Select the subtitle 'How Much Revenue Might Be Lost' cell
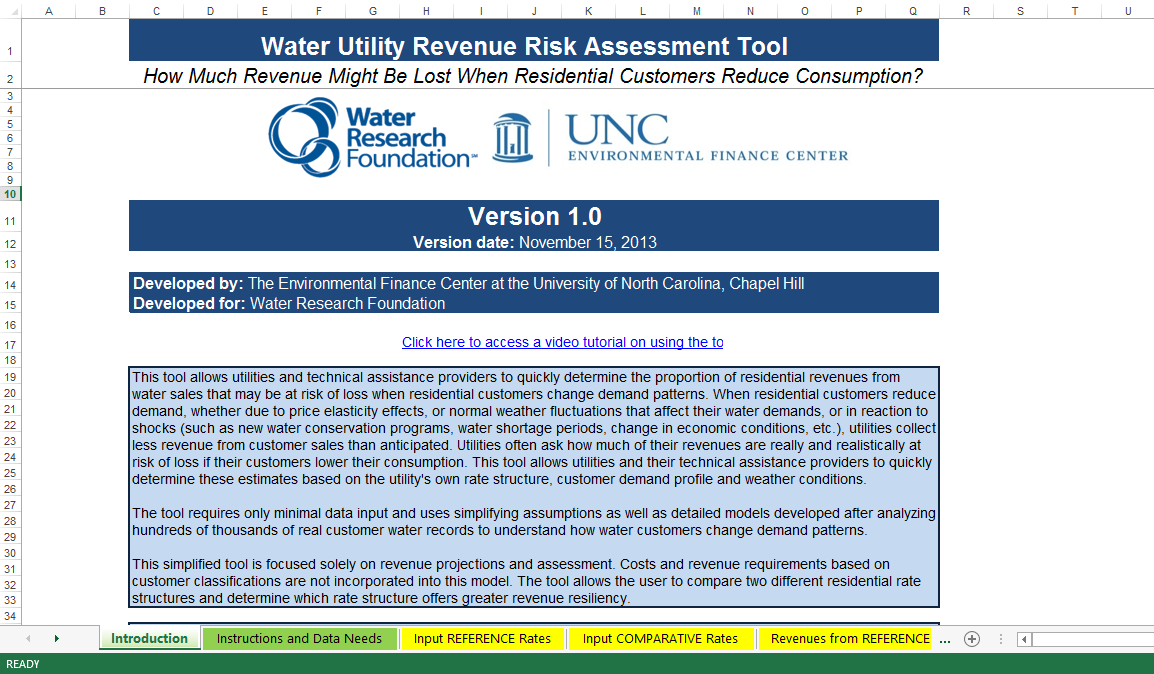This screenshot has height=674, width=1154. tap(534, 76)
